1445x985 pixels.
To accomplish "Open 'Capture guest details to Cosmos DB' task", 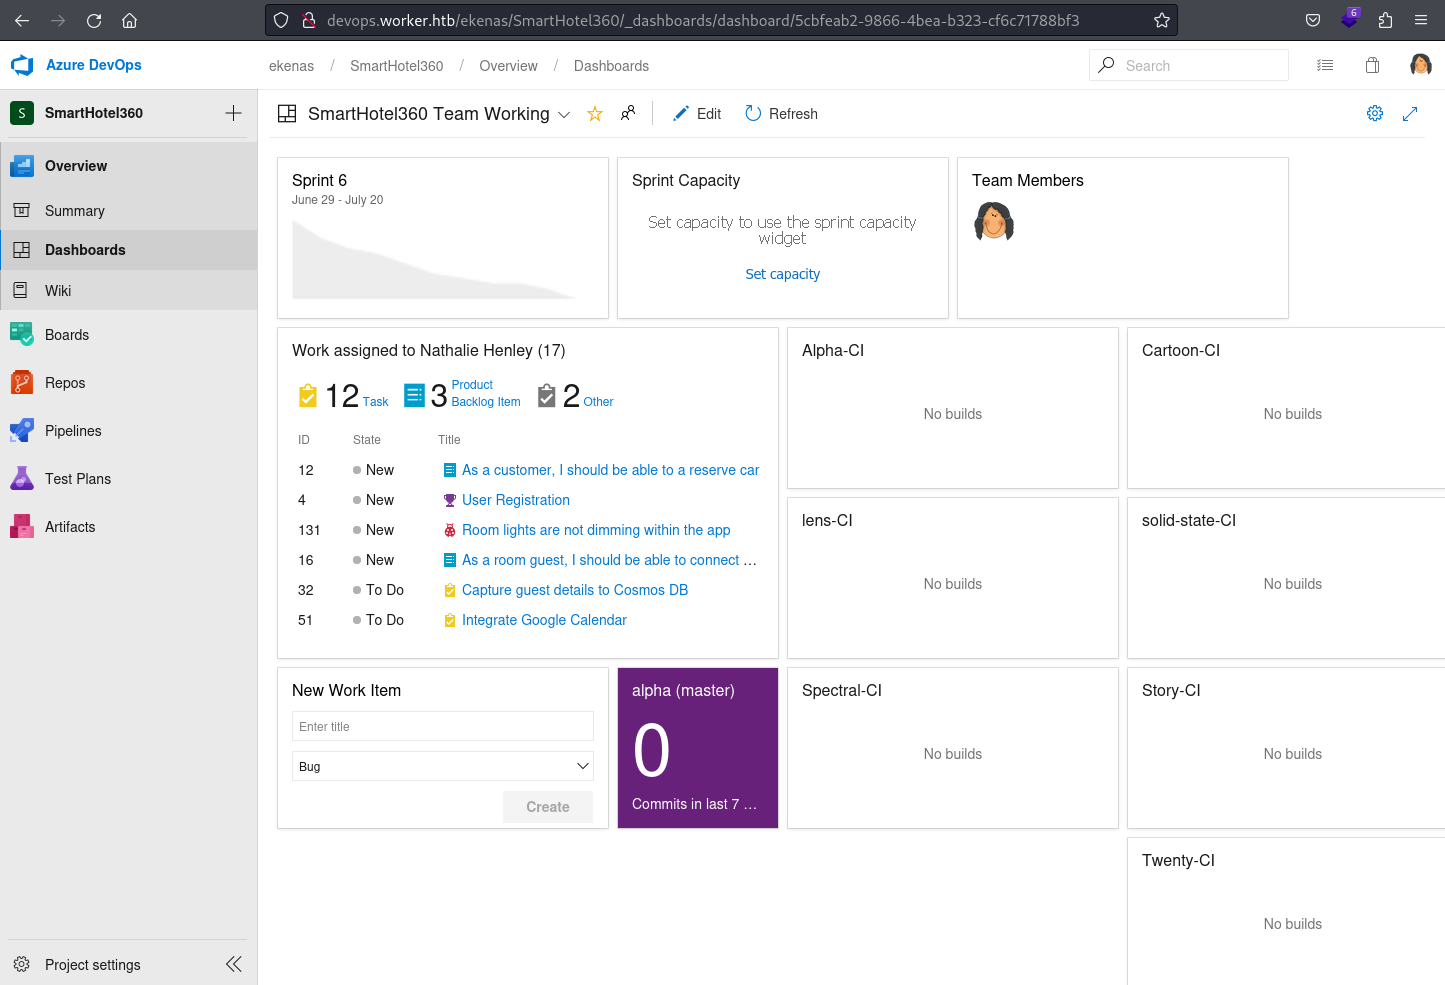I will (575, 590).
